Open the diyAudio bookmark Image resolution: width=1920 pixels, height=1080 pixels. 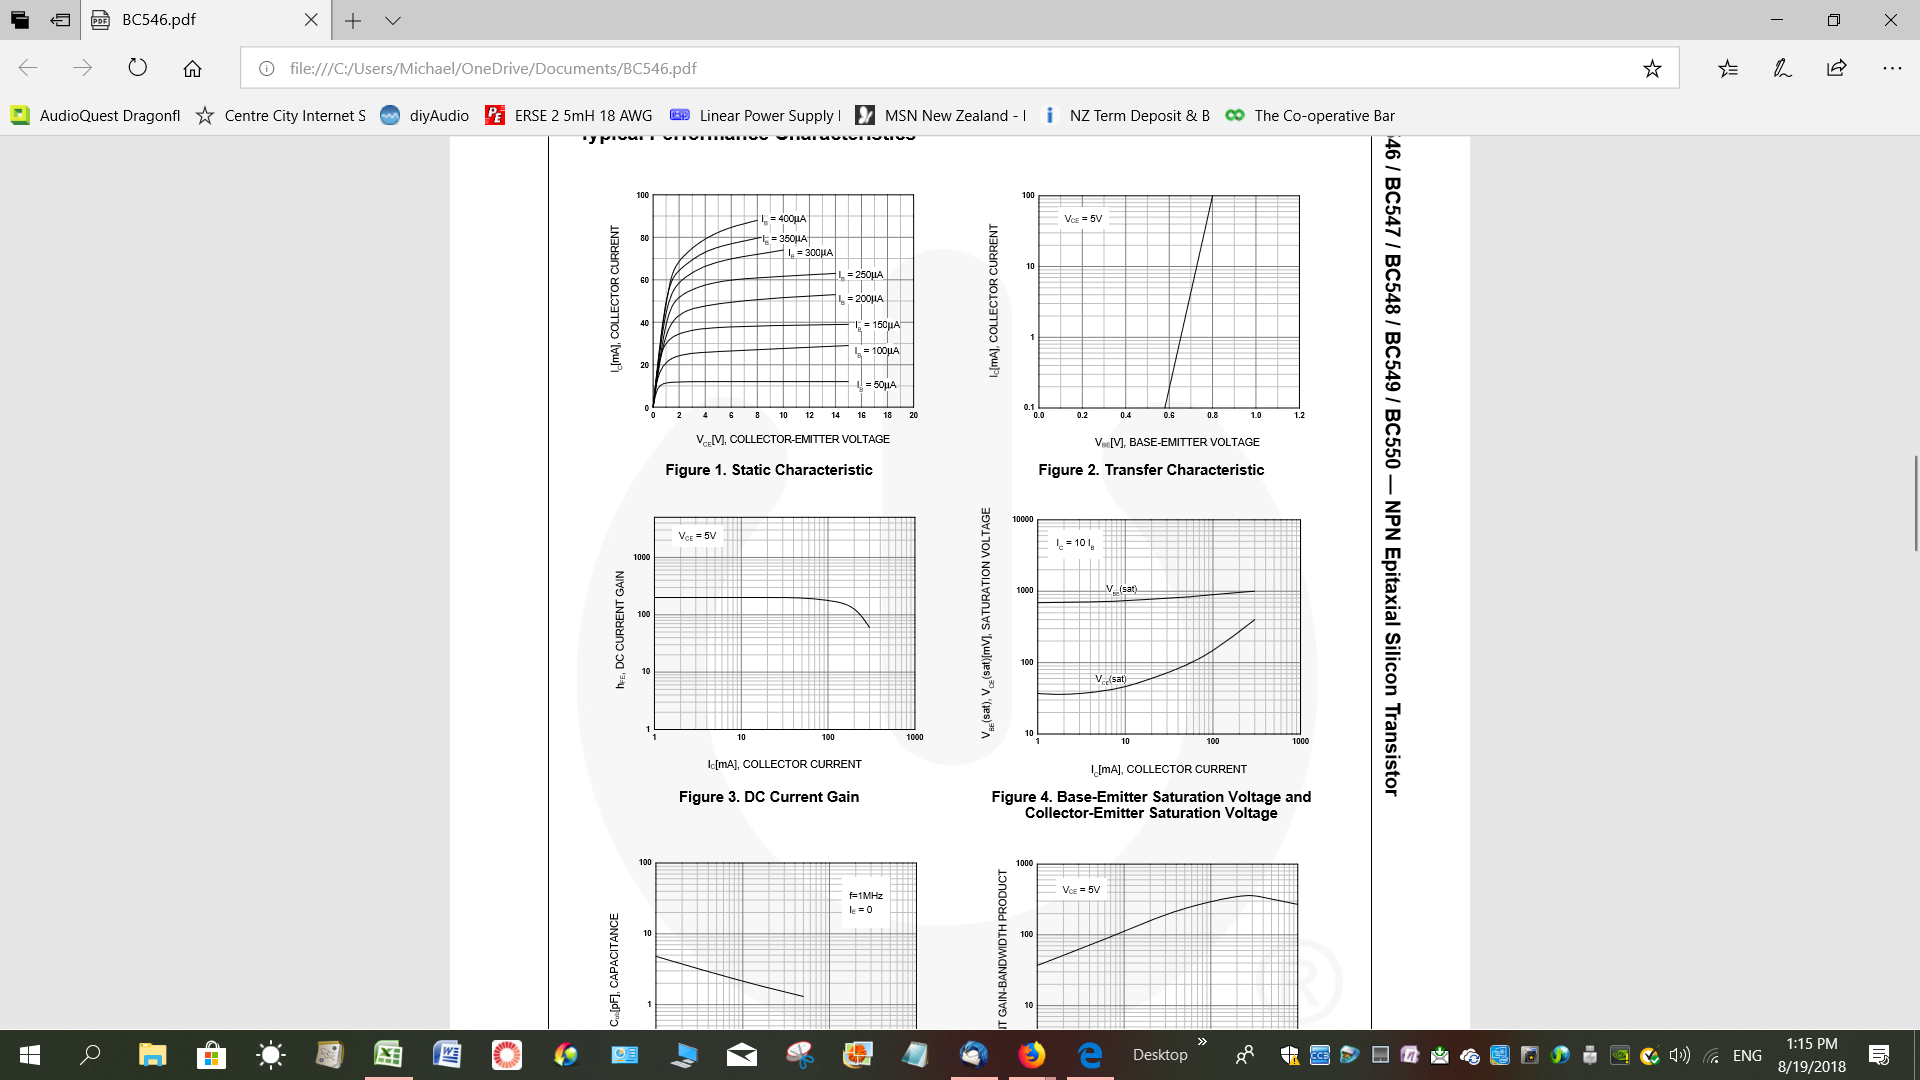425,116
